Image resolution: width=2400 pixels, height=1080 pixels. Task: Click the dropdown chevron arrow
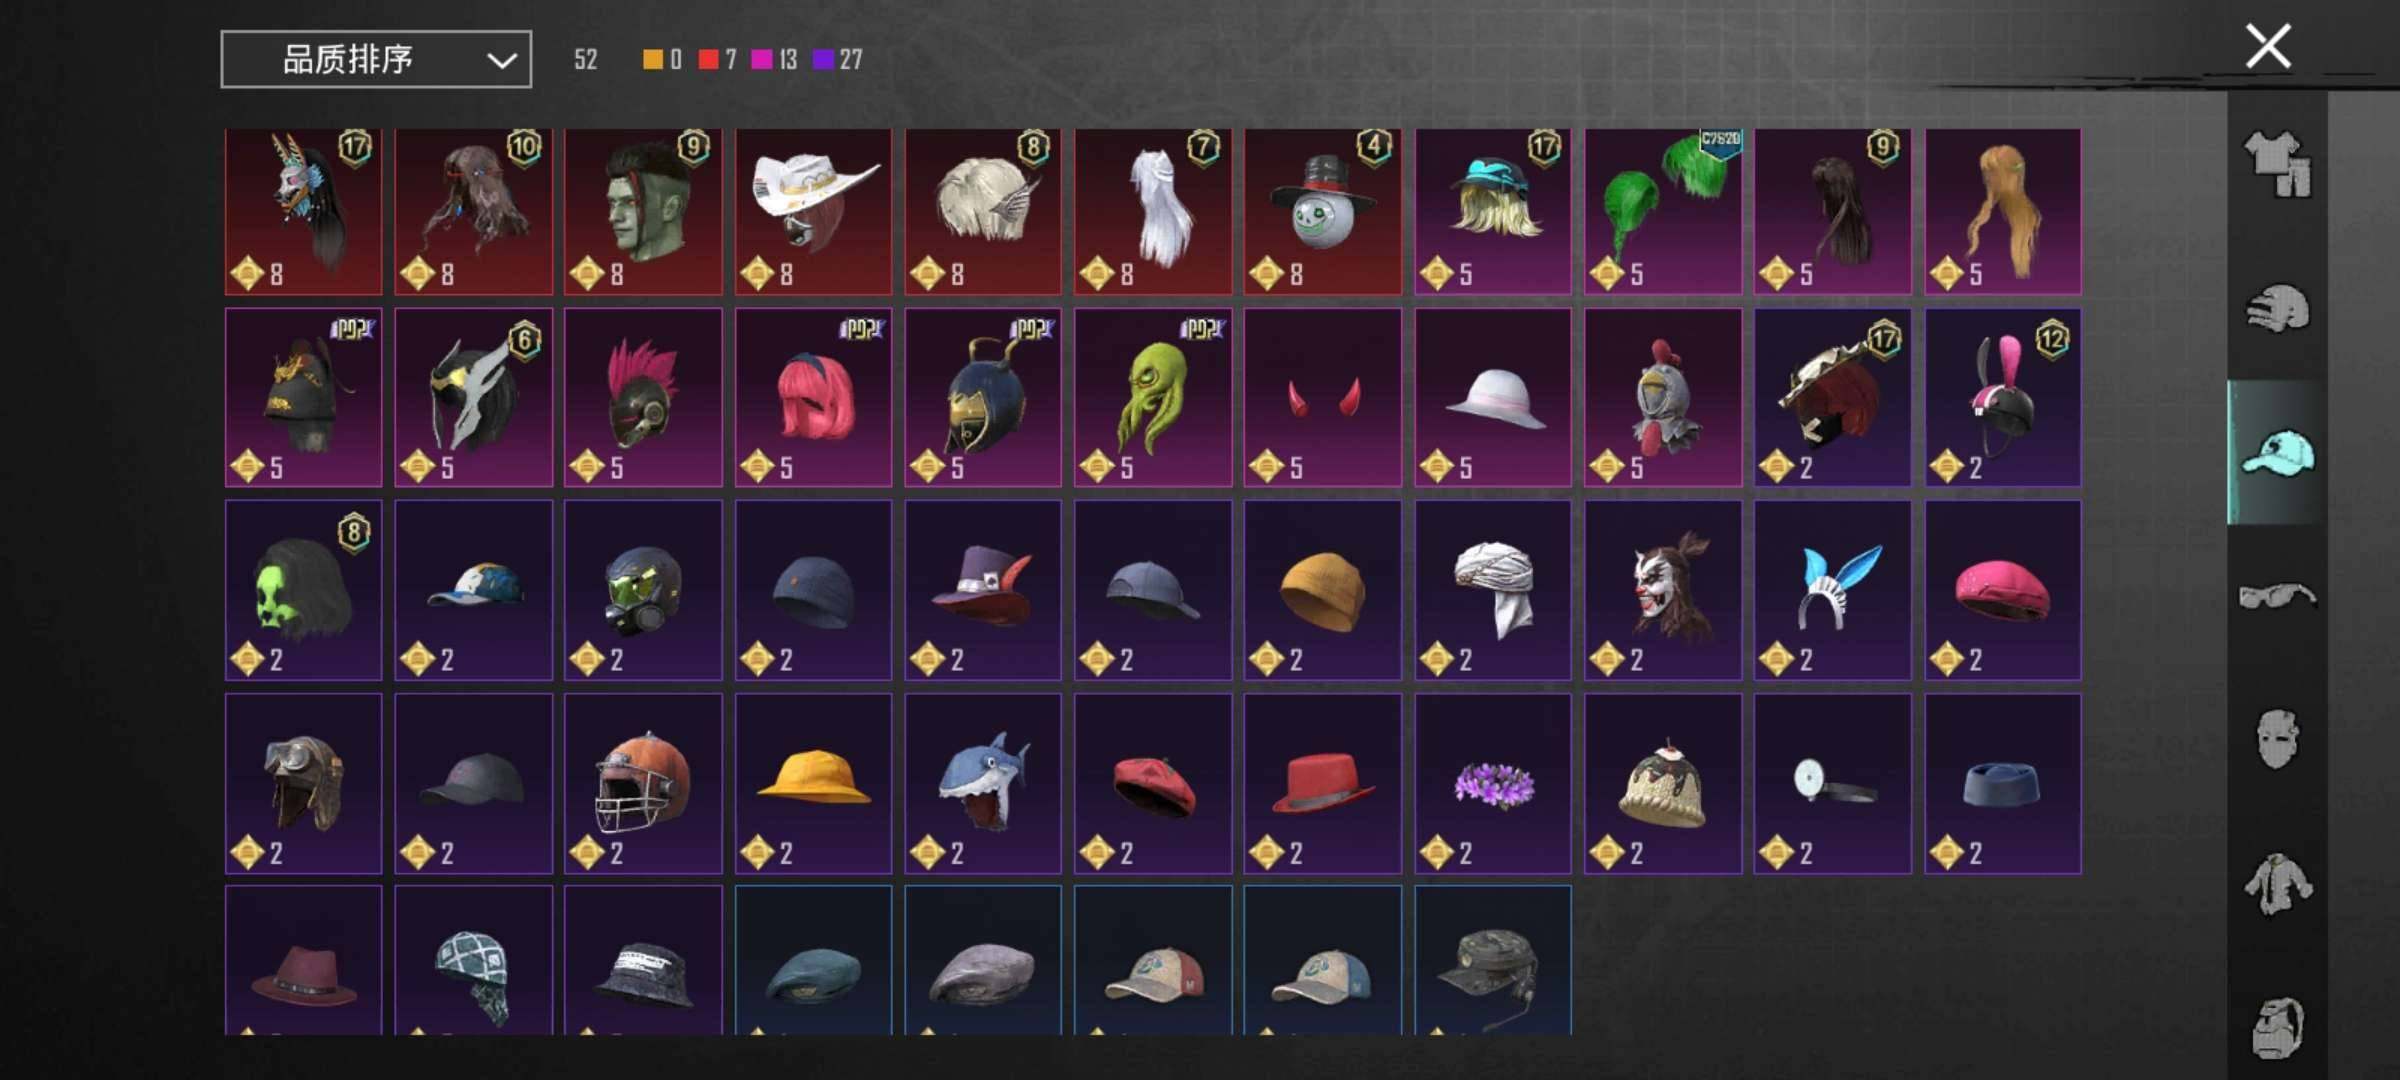click(501, 61)
